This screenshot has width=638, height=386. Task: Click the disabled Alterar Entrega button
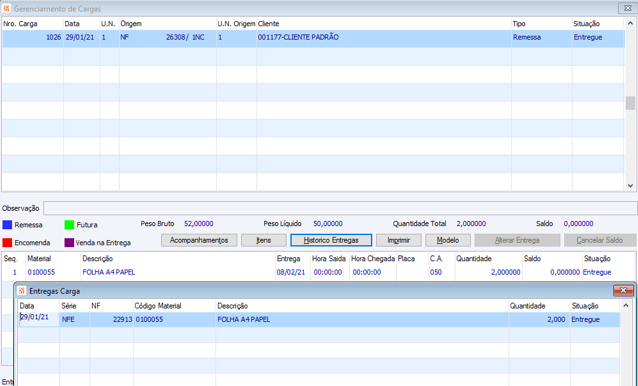pos(517,240)
